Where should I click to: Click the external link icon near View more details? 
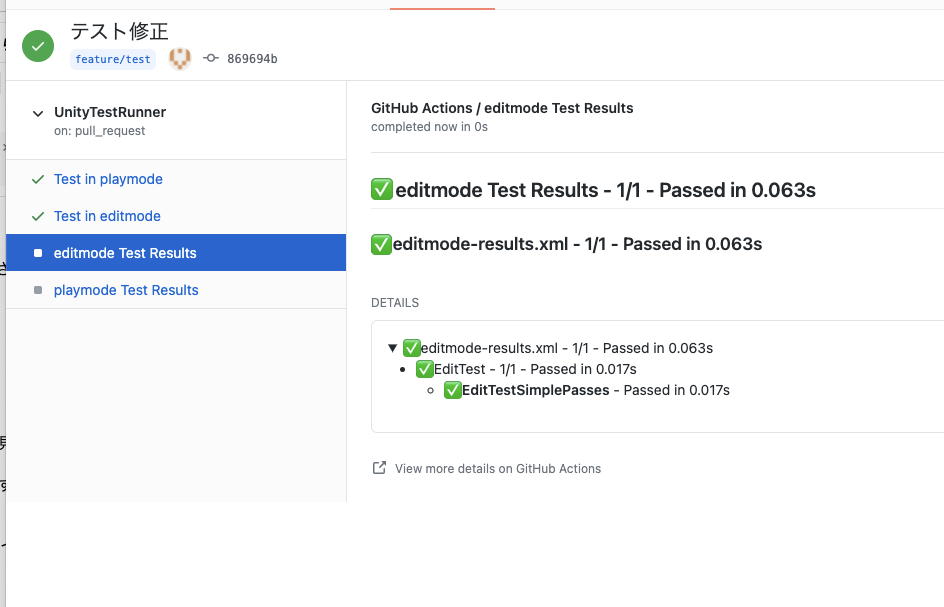click(x=379, y=468)
